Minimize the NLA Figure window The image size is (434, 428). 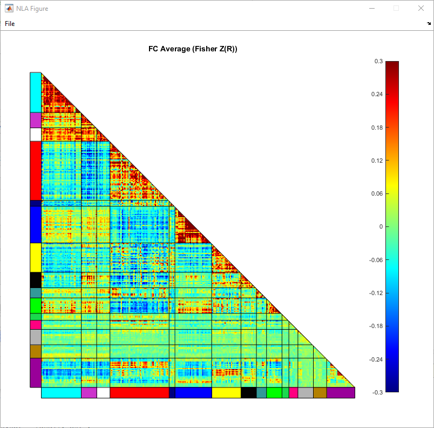point(372,8)
